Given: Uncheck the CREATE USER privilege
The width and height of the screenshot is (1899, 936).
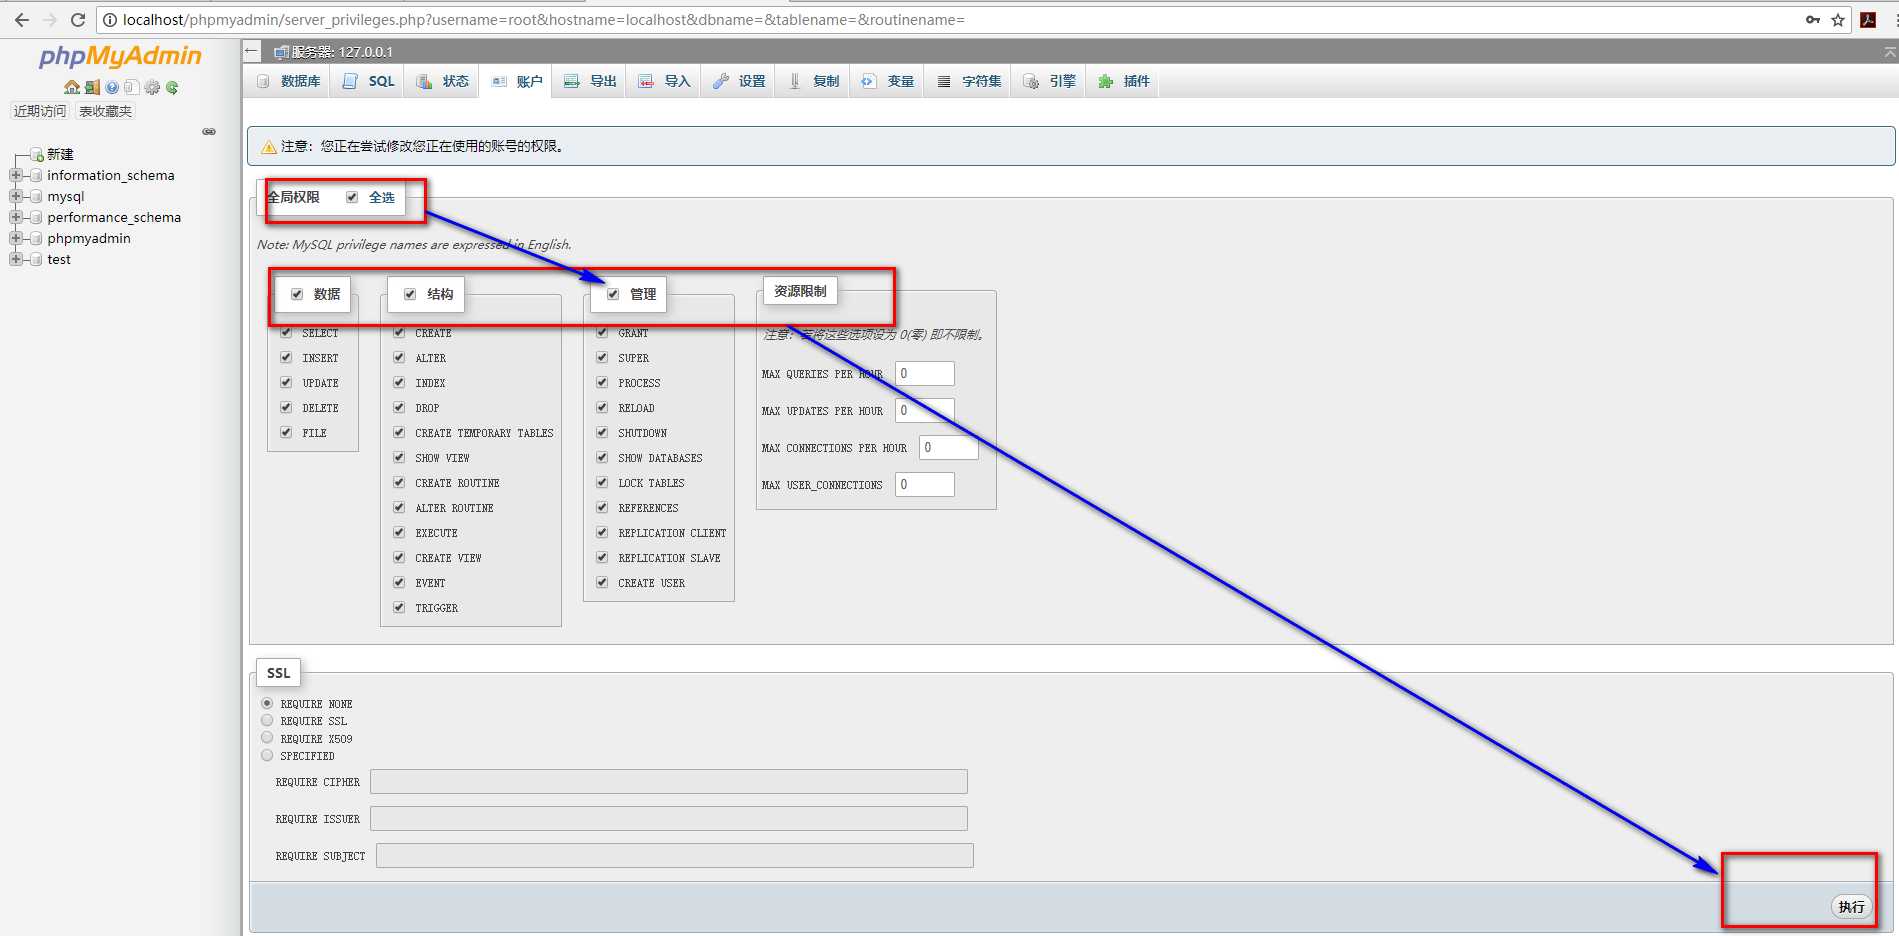Looking at the screenshot, I should [x=602, y=582].
